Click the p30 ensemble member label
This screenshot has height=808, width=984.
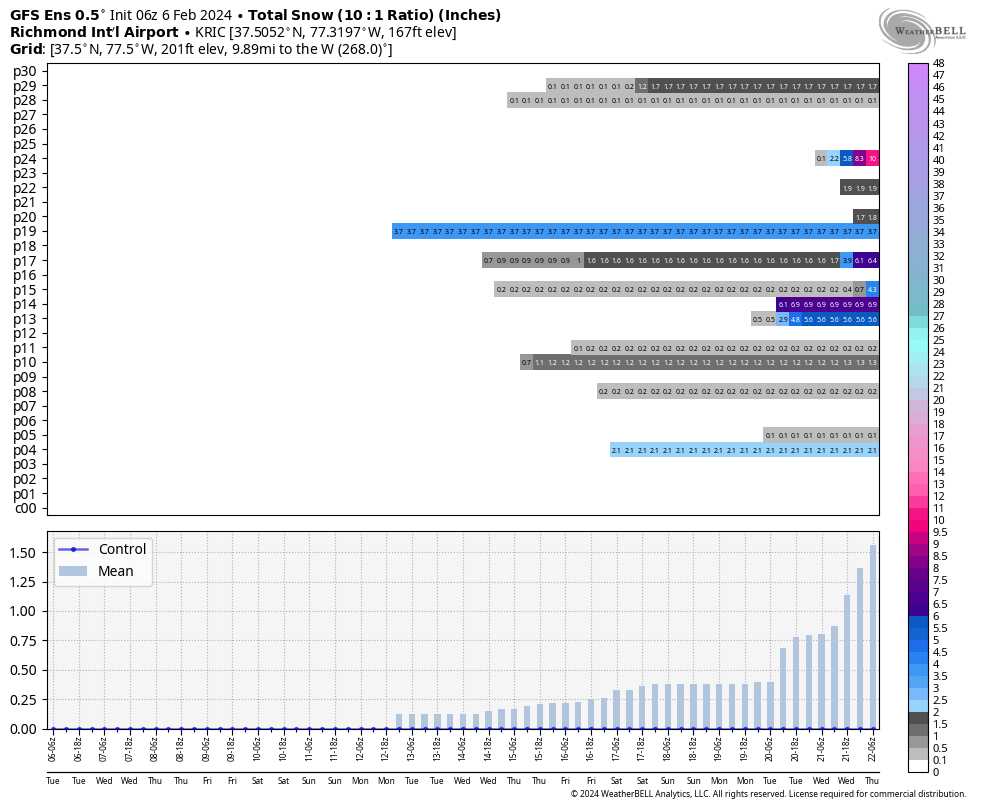[x=25, y=71]
